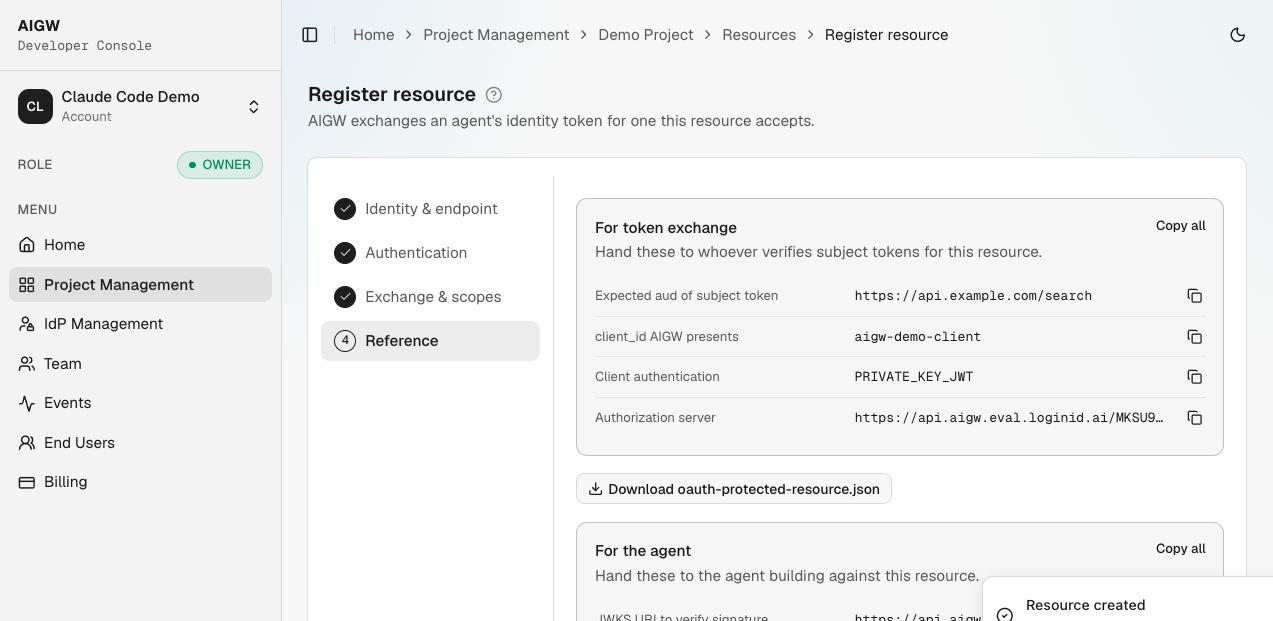Toggle the sidebar panel icon
Screen dimensions: 1273x621
[310, 35]
